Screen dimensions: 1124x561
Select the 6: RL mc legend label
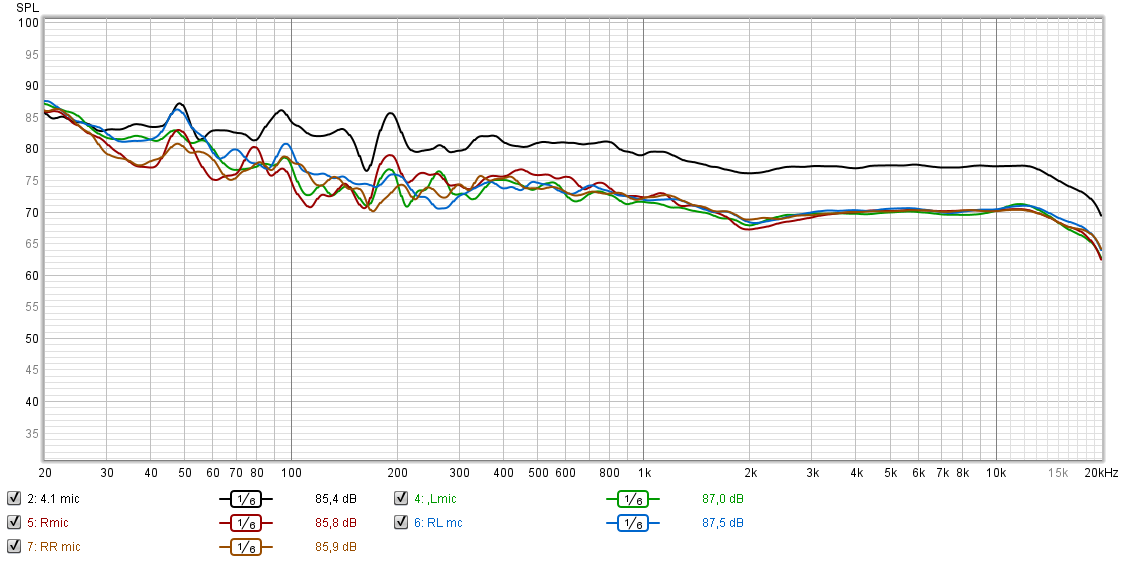[x=439, y=522]
